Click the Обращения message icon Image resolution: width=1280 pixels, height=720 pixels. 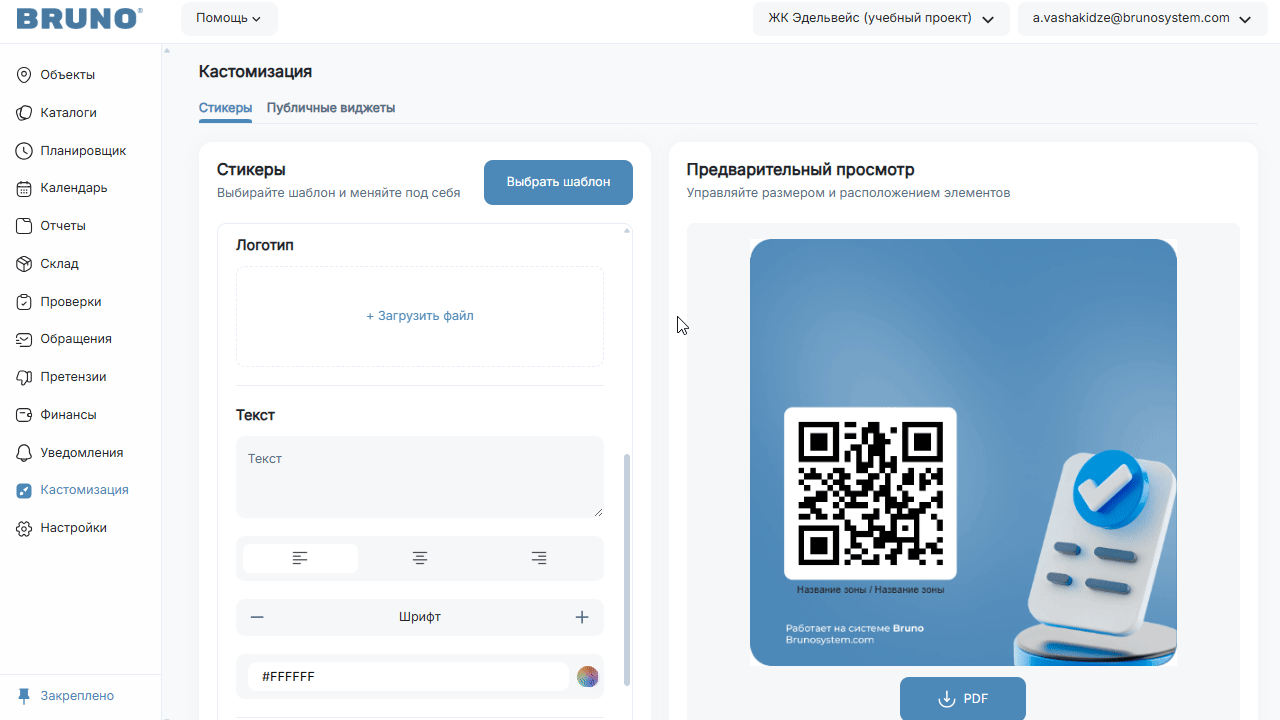click(25, 339)
